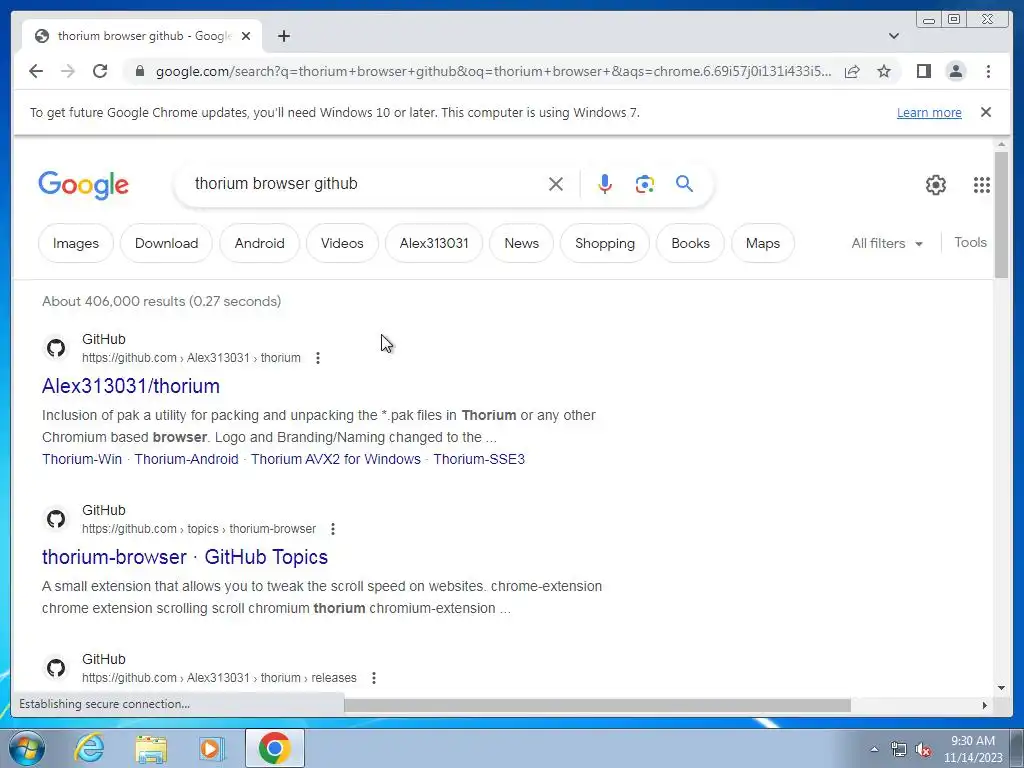Image resolution: width=1024 pixels, height=768 pixels.
Task: Click the search query input field
Action: (366, 184)
